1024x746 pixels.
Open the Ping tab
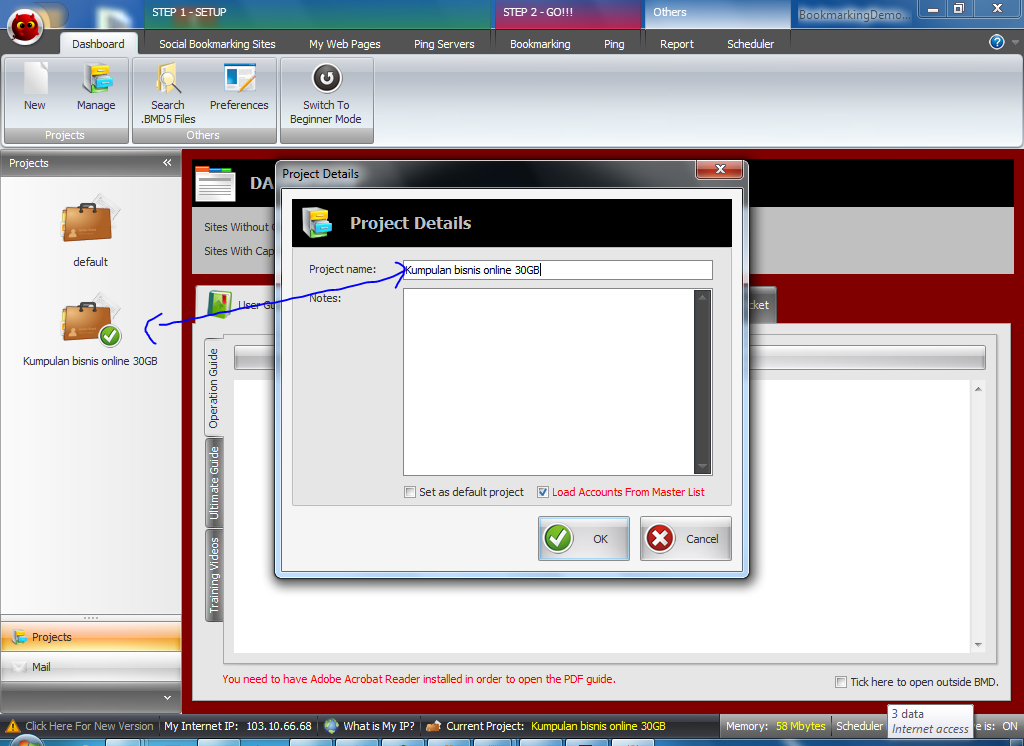[614, 44]
